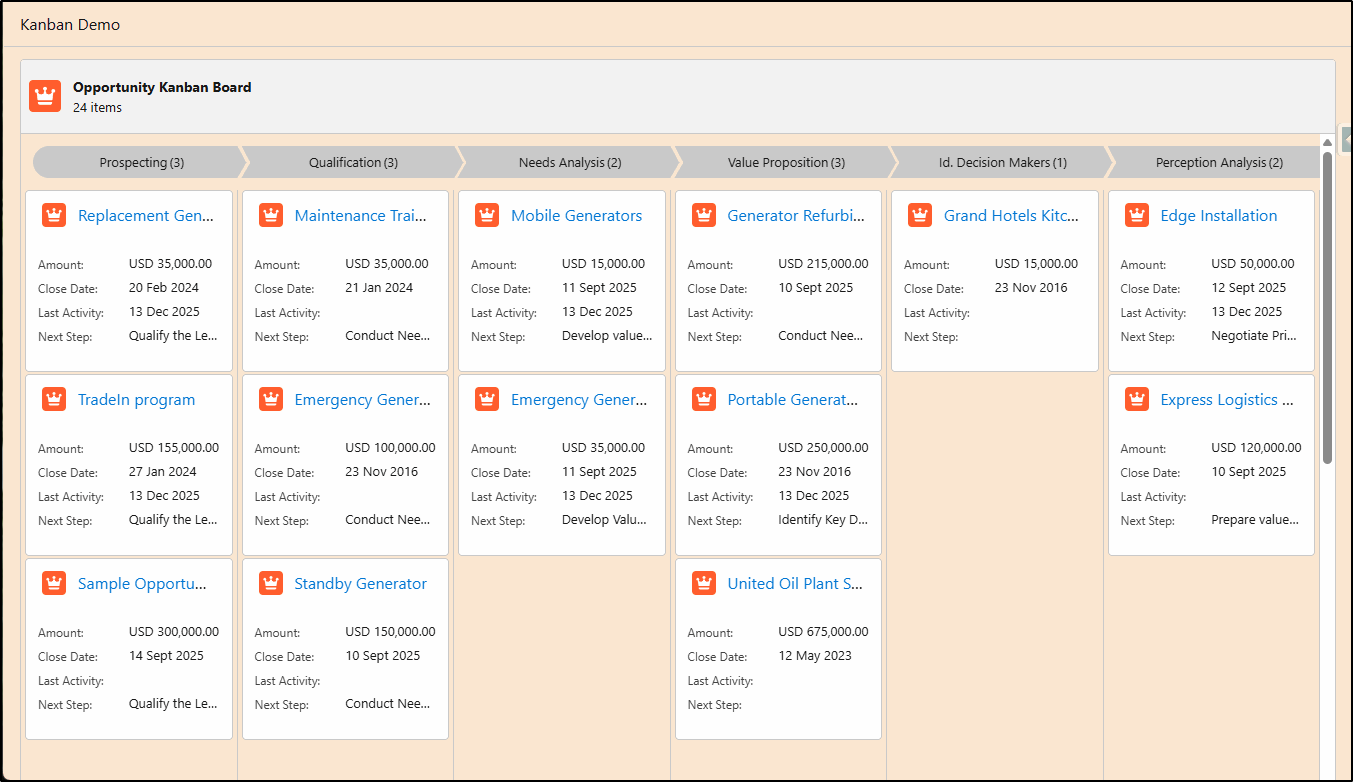1353x782 pixels.
Task: Select the Id. Decision Makers (1) stage
Action: [1002, 162]
